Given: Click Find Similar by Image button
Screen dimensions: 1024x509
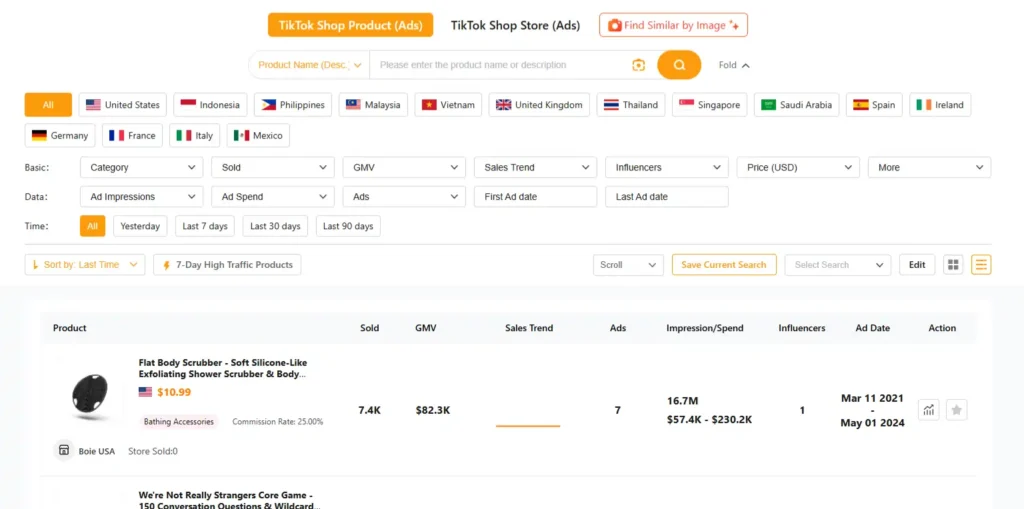Looking at the screenshot, I should pos(673,25).
